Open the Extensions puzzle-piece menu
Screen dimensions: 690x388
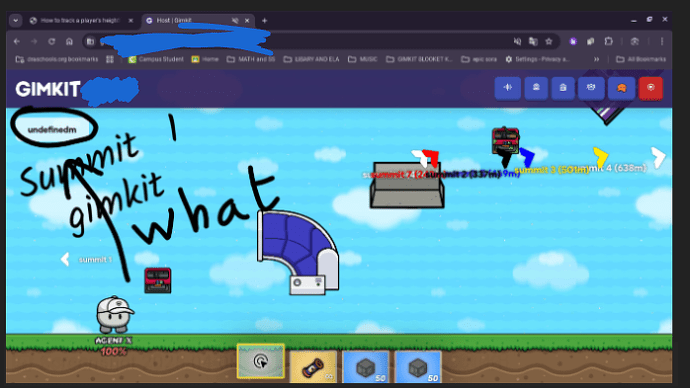[x=609, y=41]
